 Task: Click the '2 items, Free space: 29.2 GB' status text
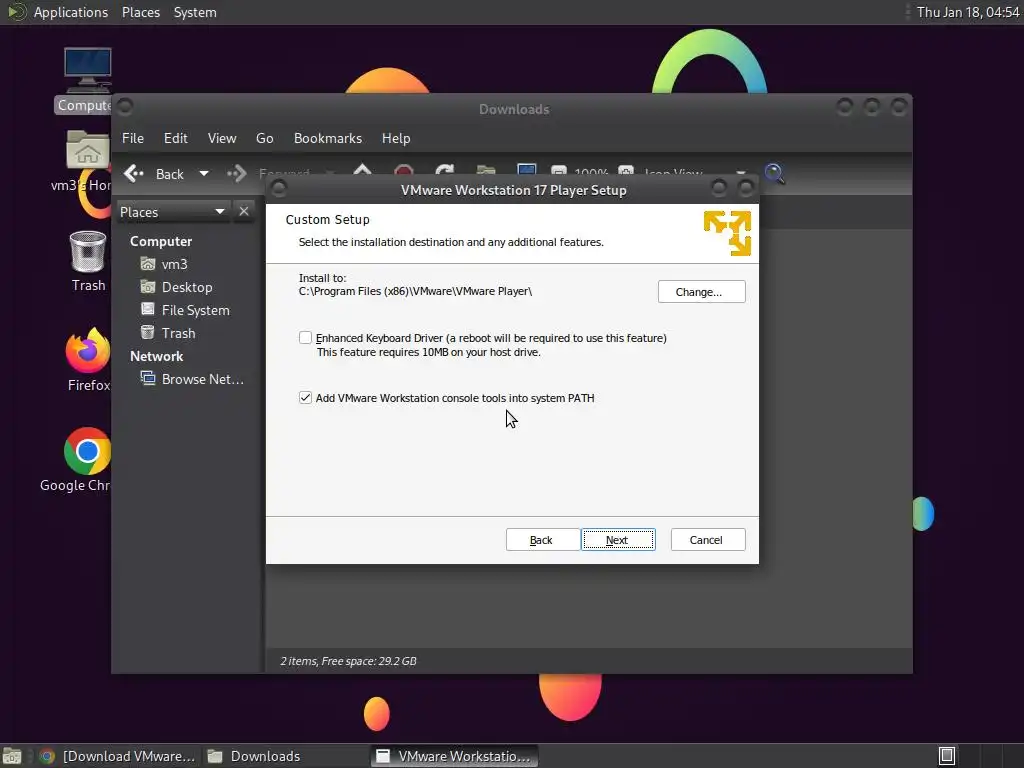pos(348,661)
